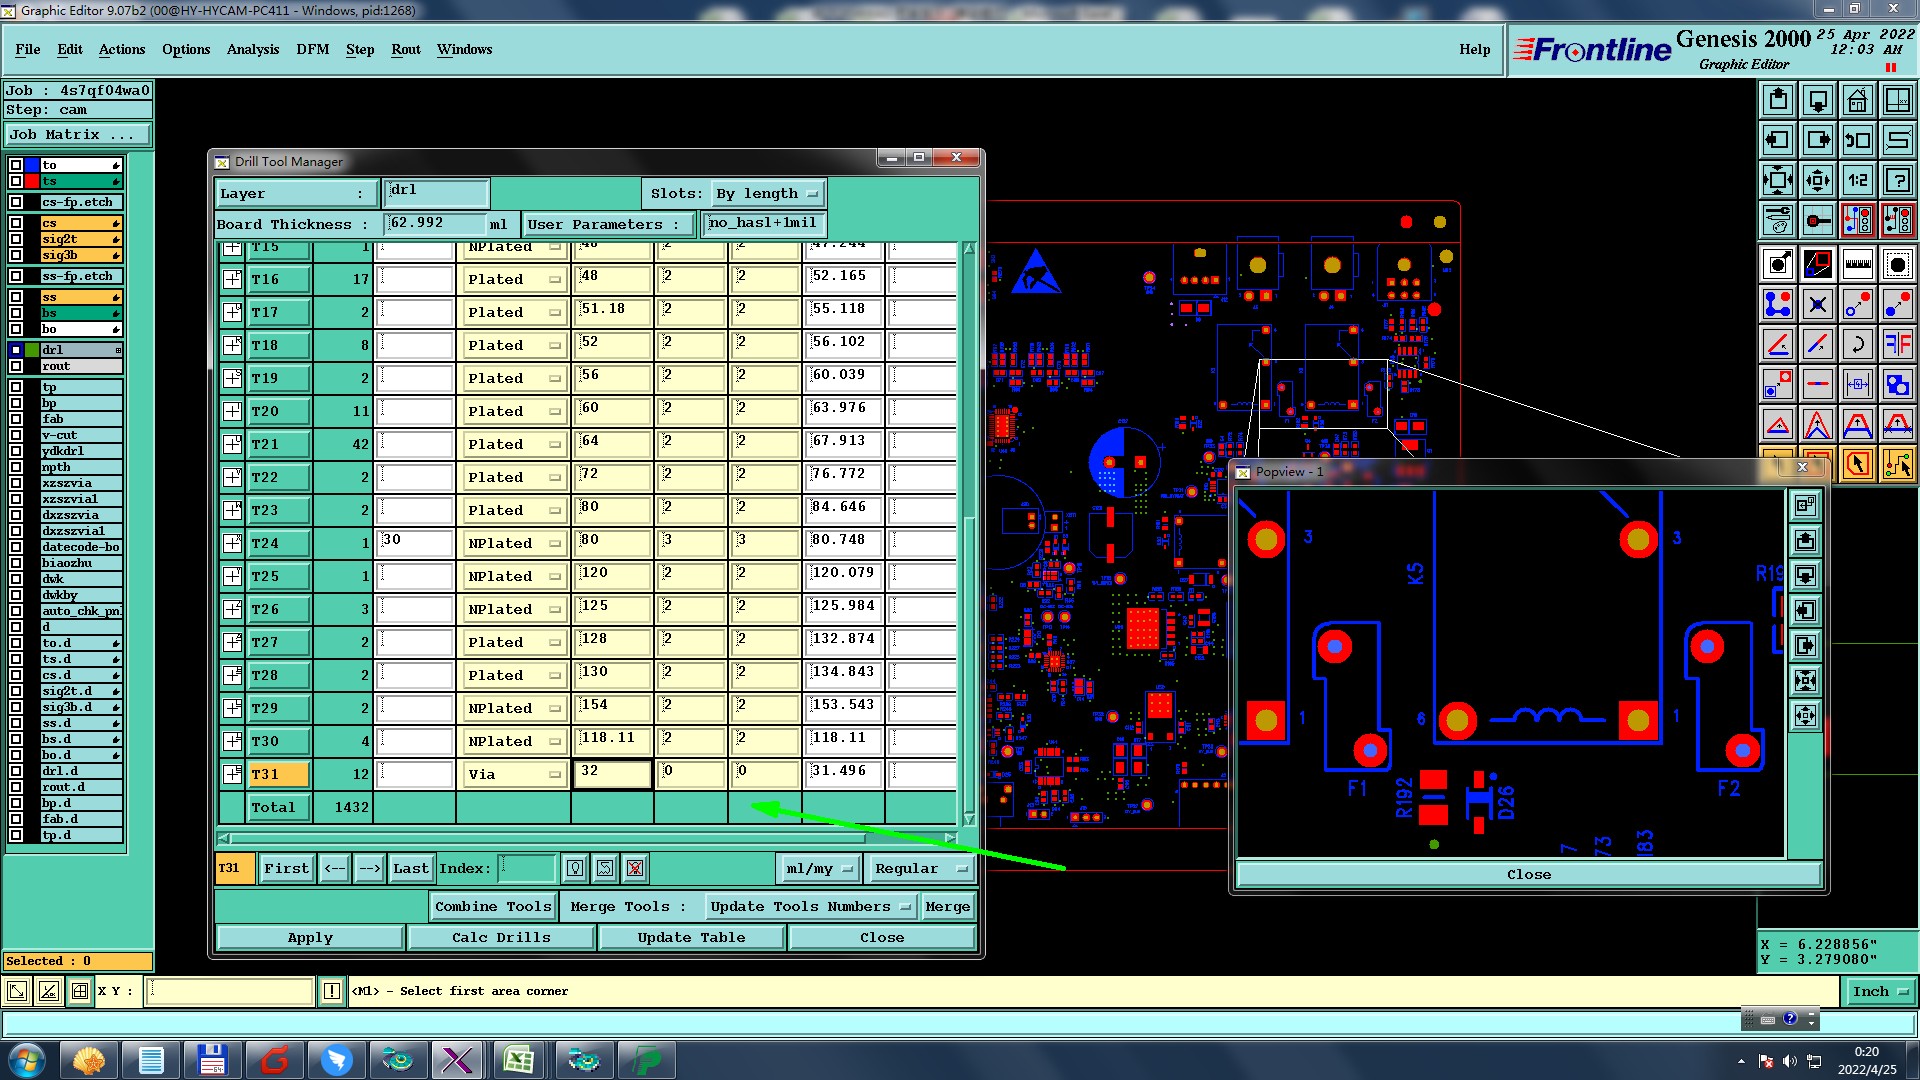Screen dimensions: 1920x1080
Task: Open the Slots By length dropdown
Action: pos(767,193)
